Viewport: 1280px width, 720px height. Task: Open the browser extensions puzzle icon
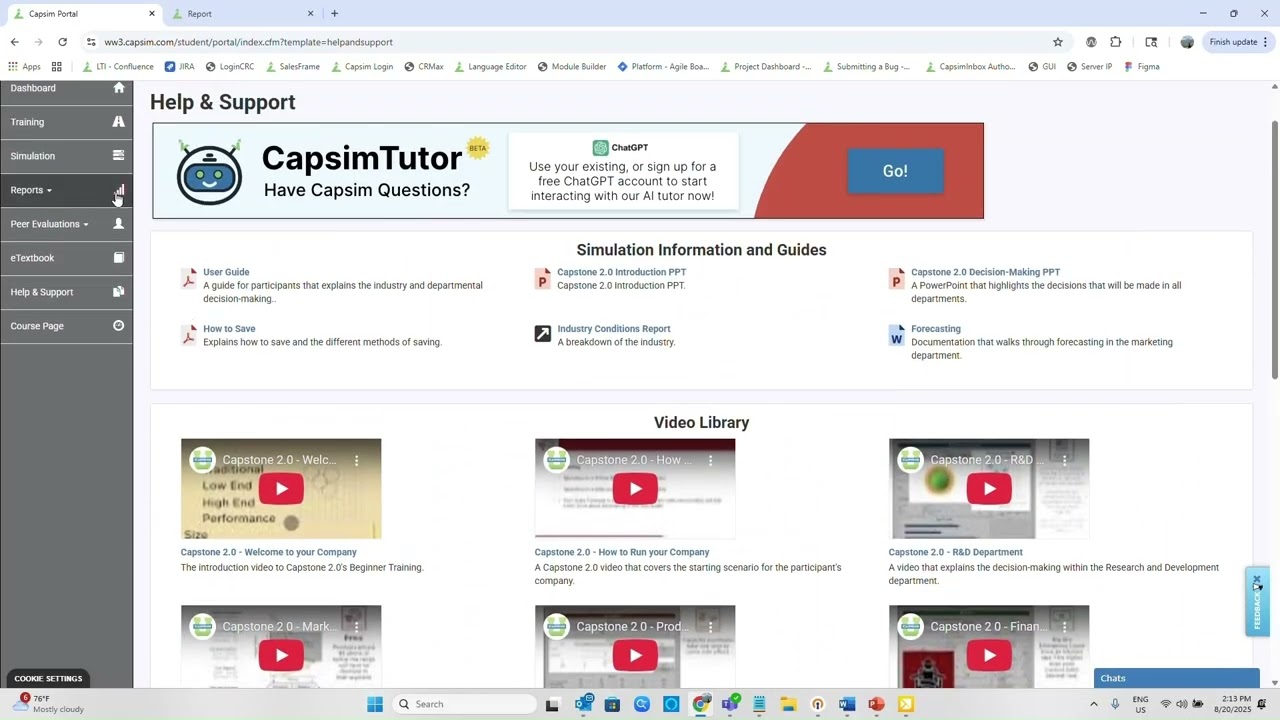point(1116,42)
